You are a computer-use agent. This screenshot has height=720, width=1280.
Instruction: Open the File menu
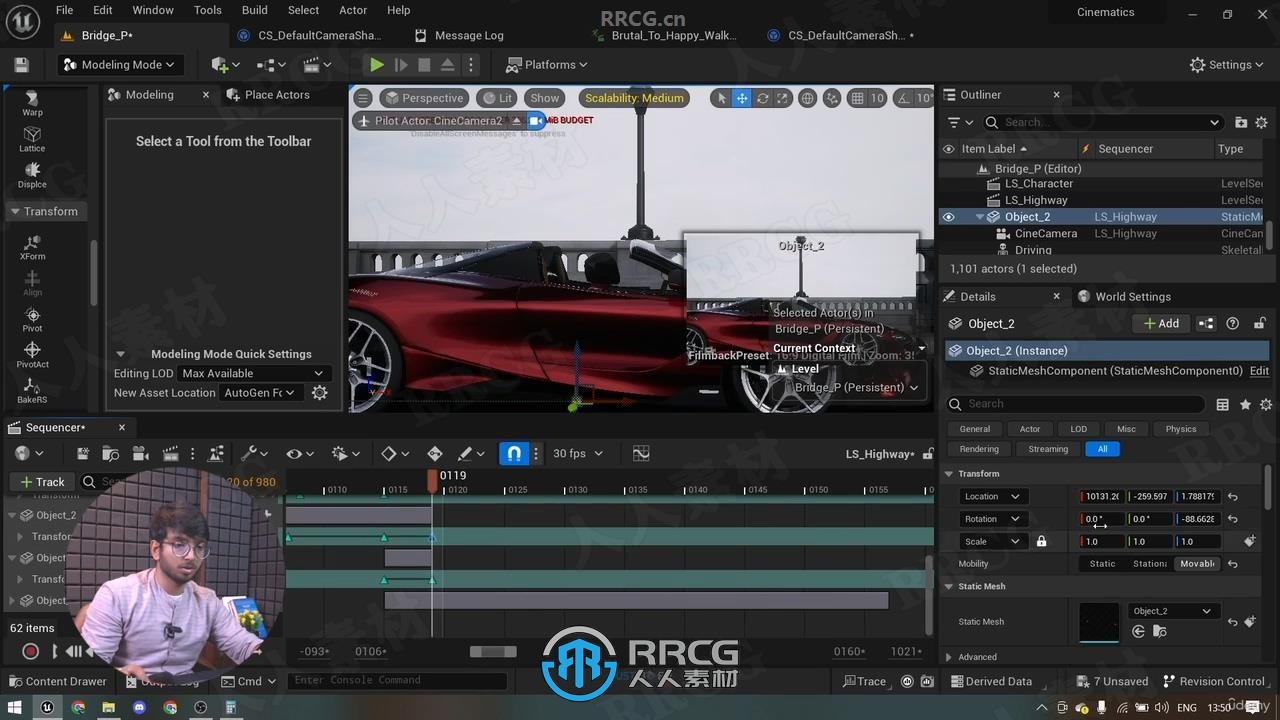[x=64, y=10]
